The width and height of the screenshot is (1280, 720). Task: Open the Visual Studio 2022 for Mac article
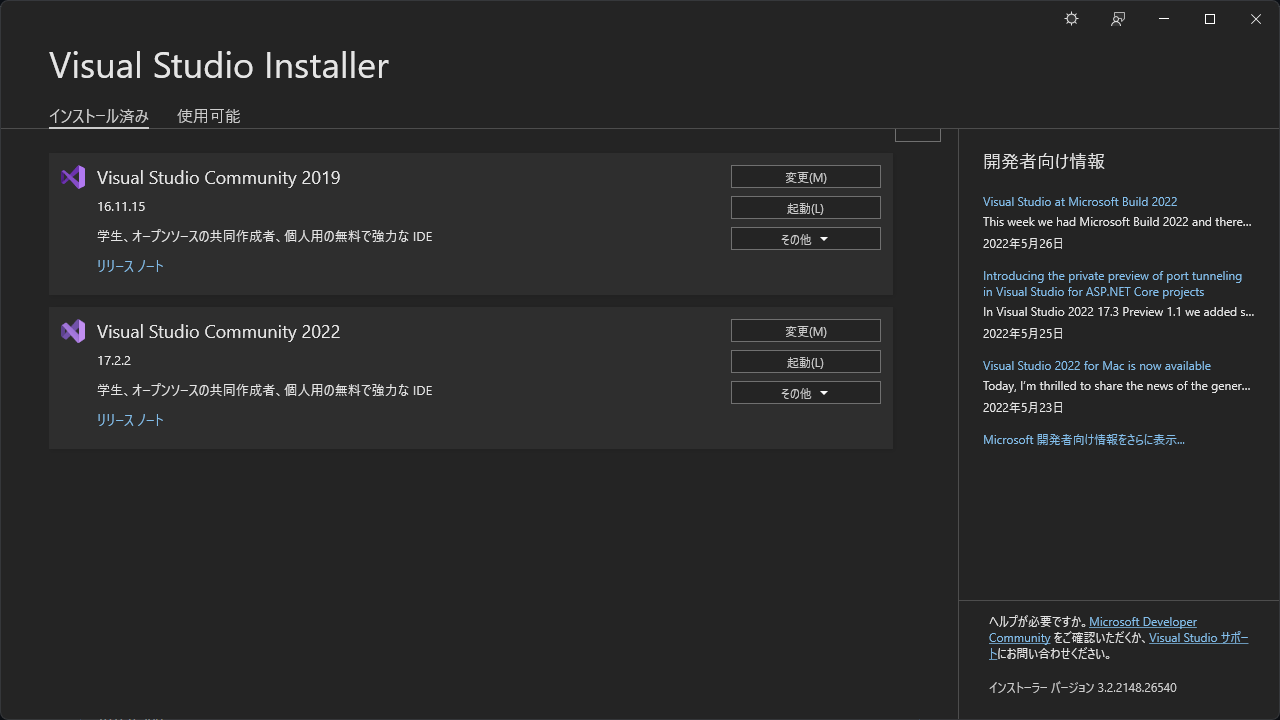click(x=1097, y=365)
